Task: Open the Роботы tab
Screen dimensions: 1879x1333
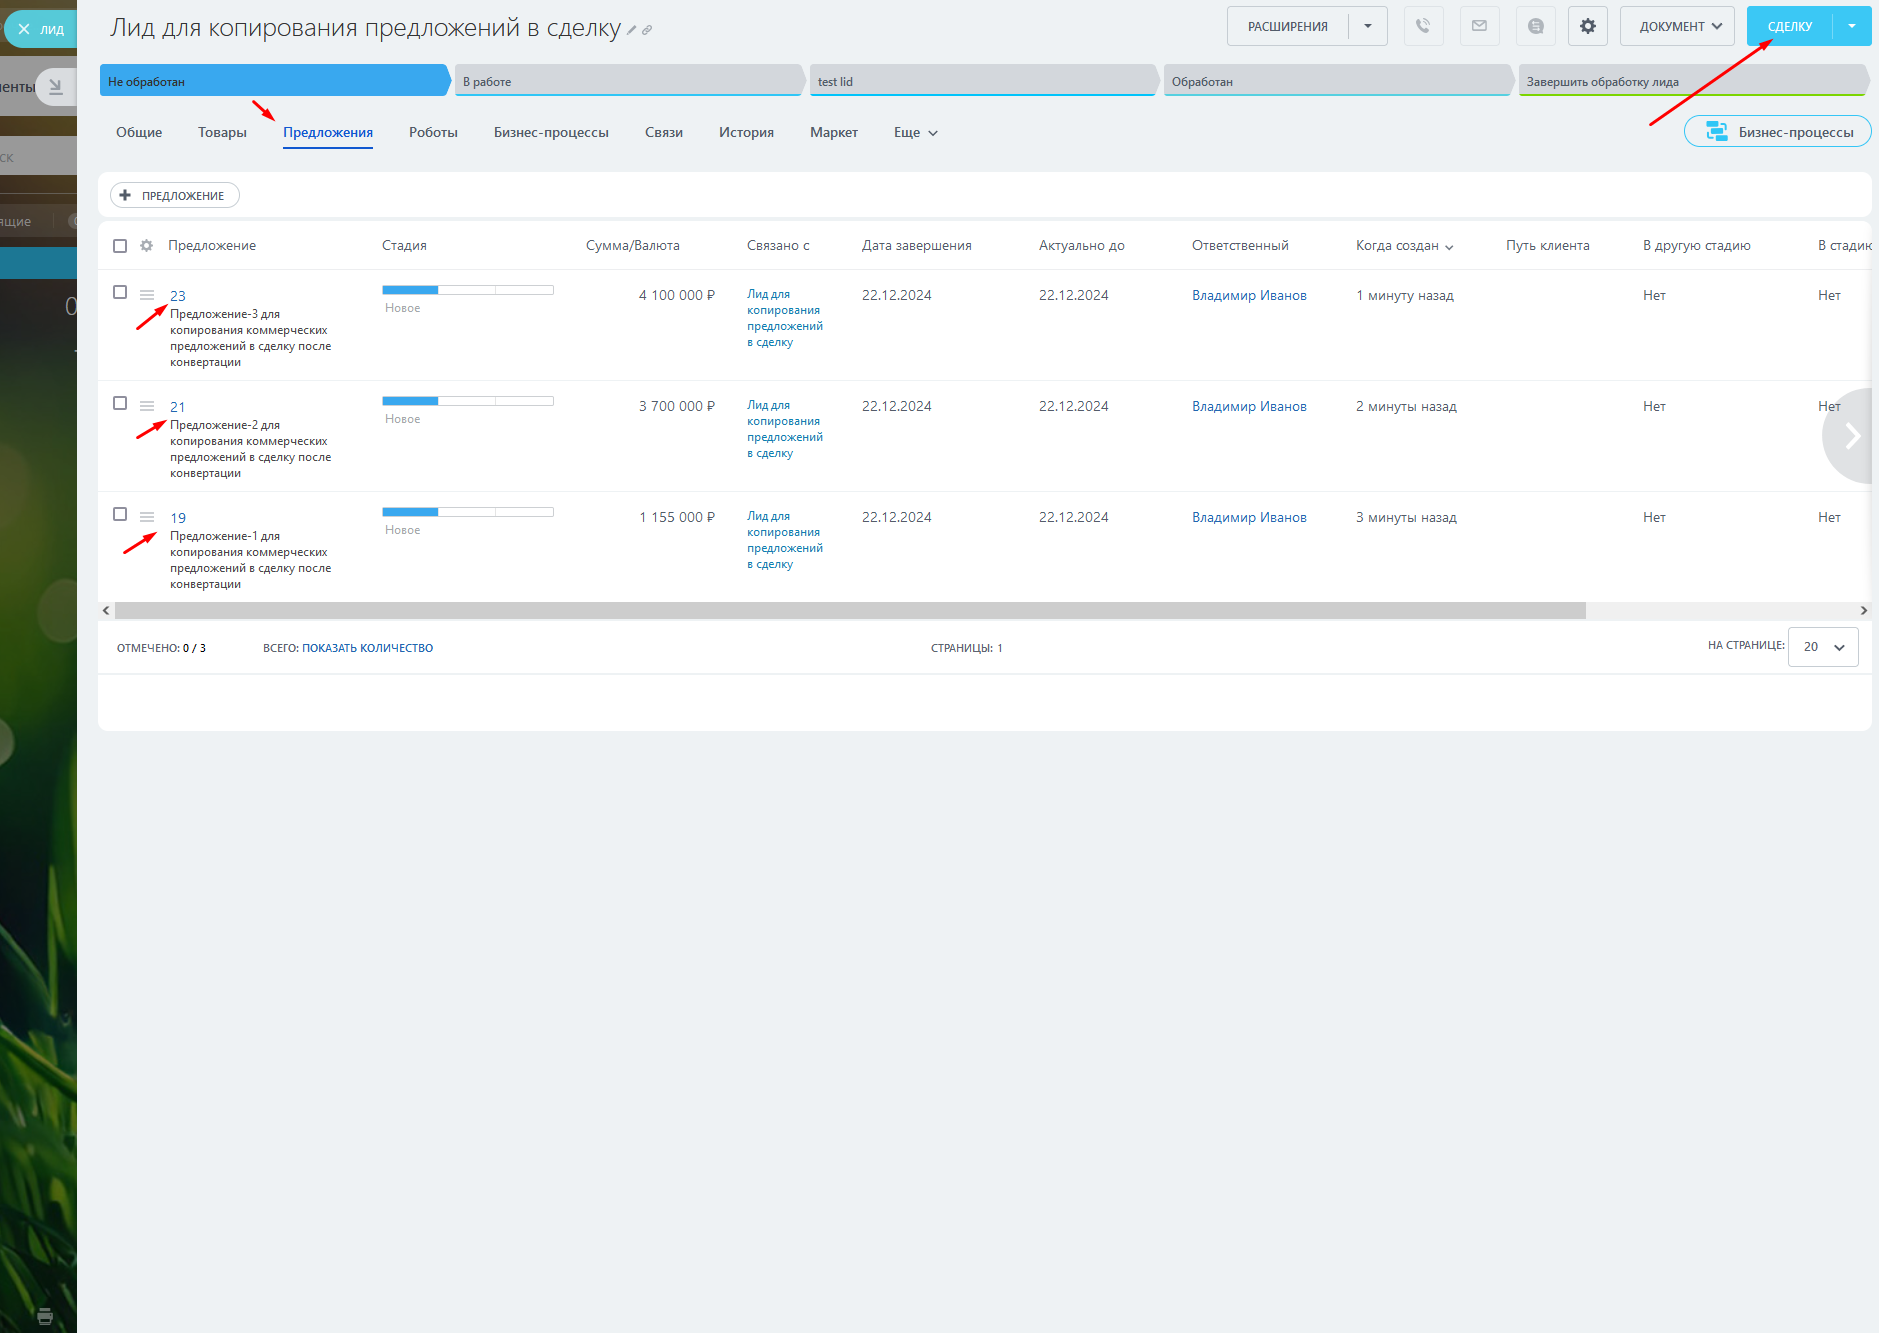Action: [433, 132]
